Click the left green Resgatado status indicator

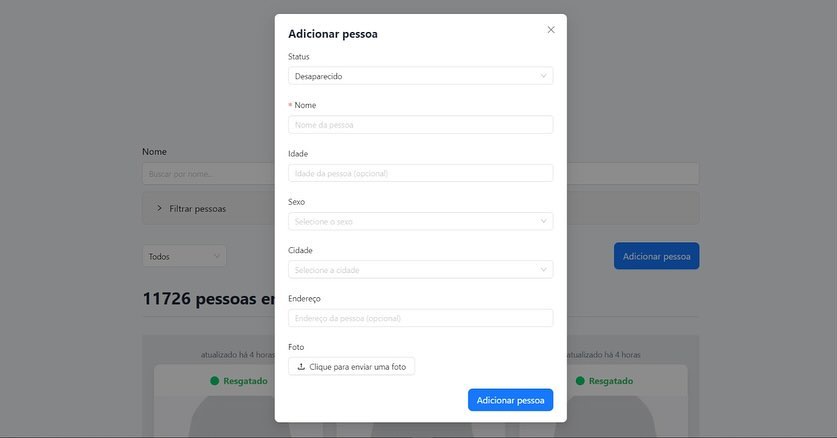[215, 381]
